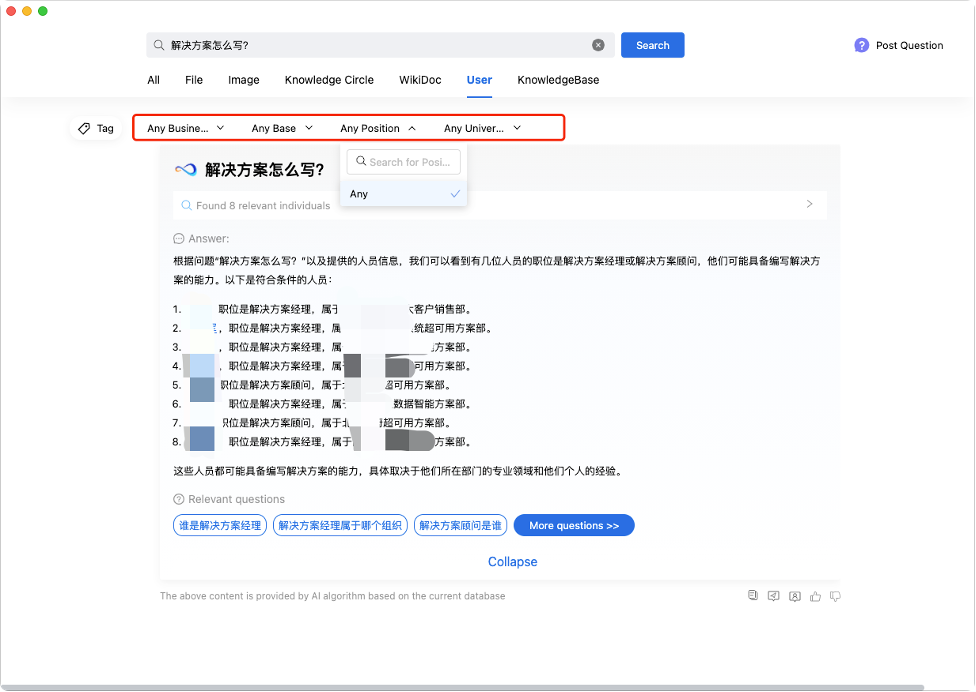Switch to the WikiDoc tab
Image resolution: width=976 pixels, height=692 pixels.
(x=420, y=80)
